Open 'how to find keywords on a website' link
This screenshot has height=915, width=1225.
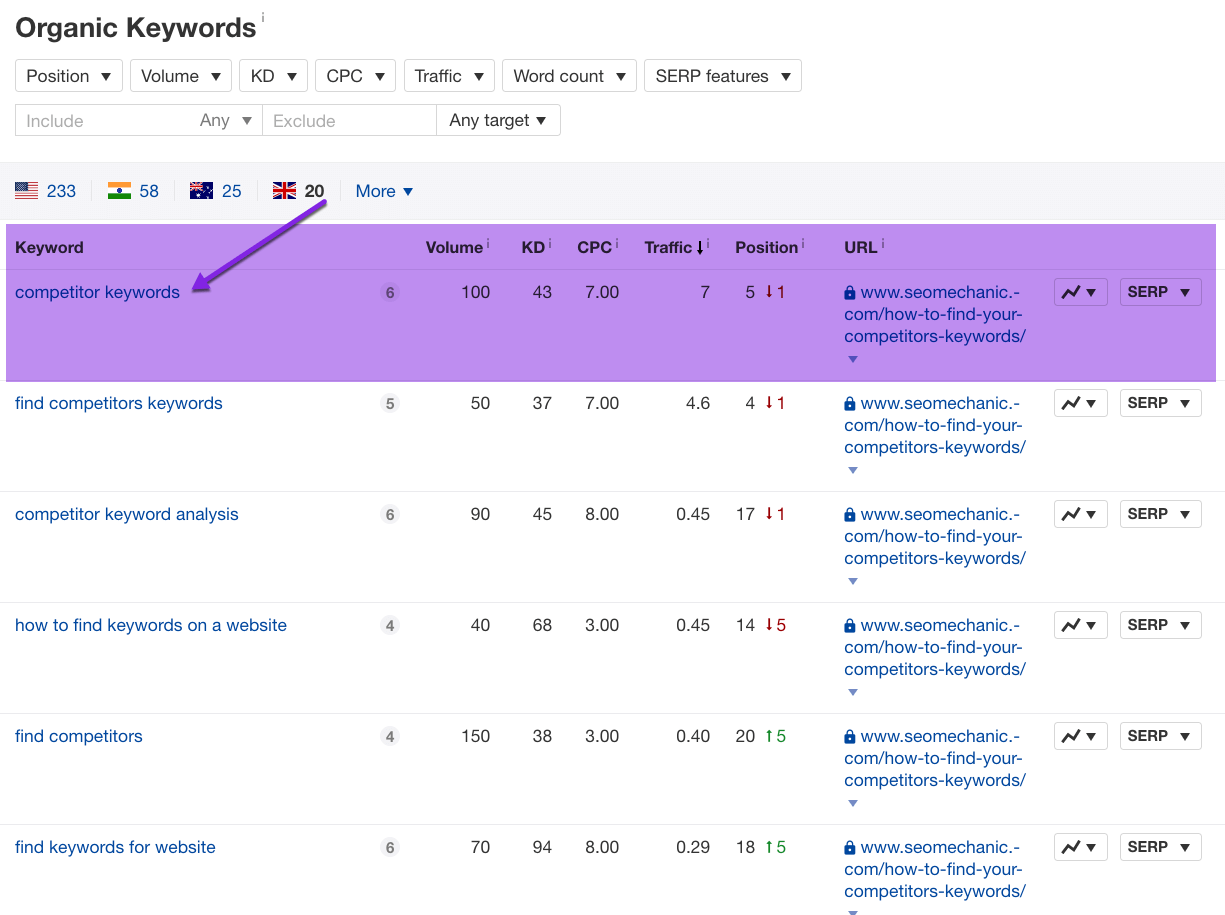tap(151, 625)
